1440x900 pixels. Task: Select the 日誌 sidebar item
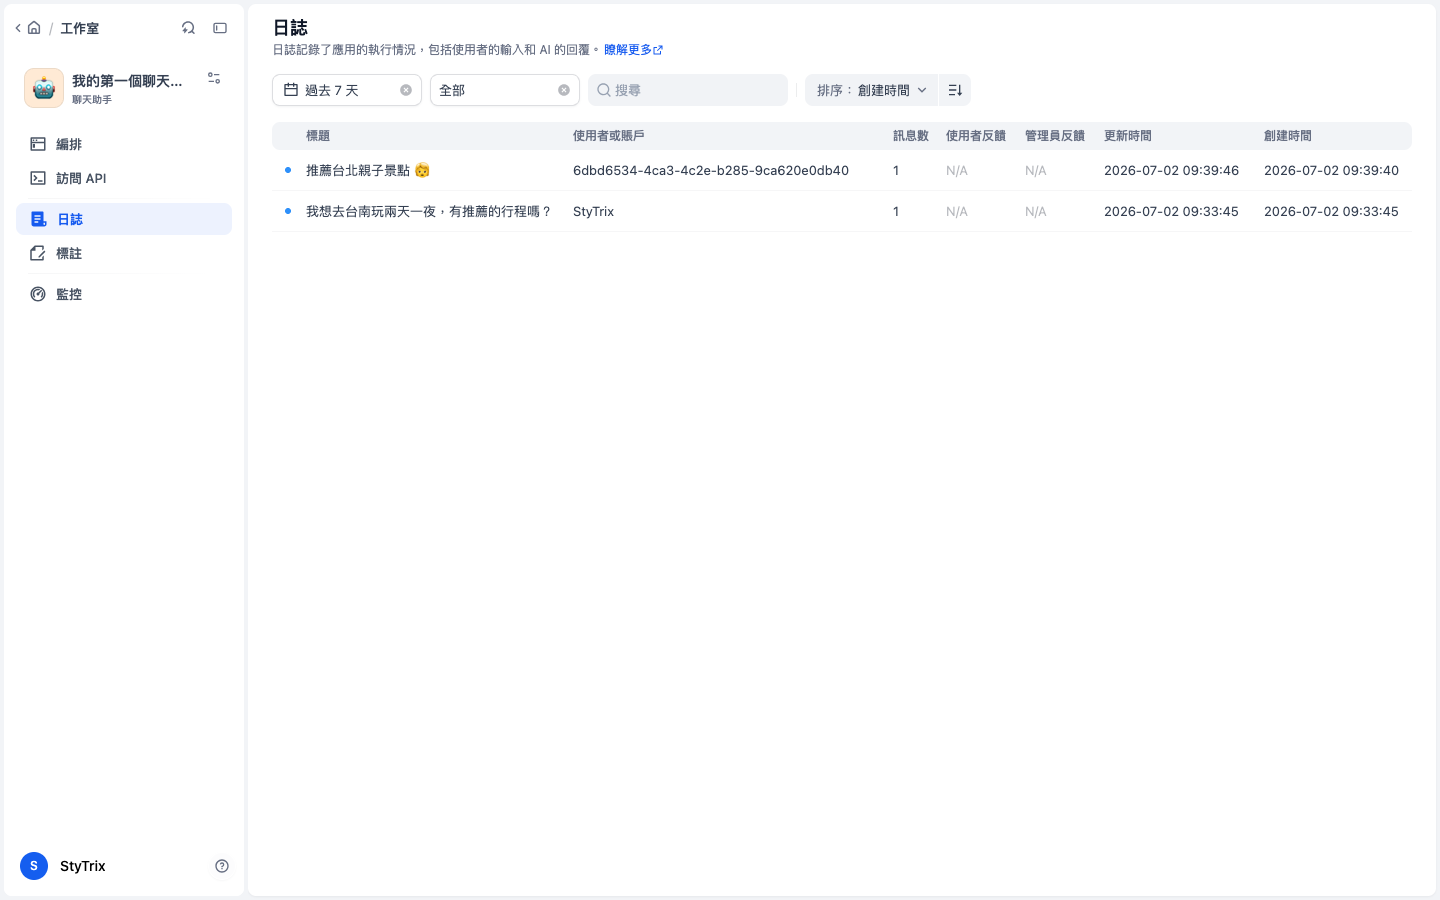pos(124,219)
